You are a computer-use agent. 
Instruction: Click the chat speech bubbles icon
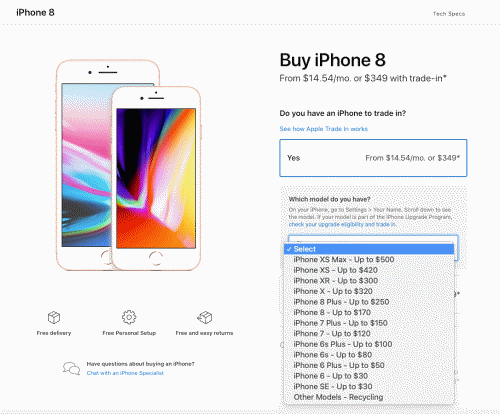[x=71, y=368]
